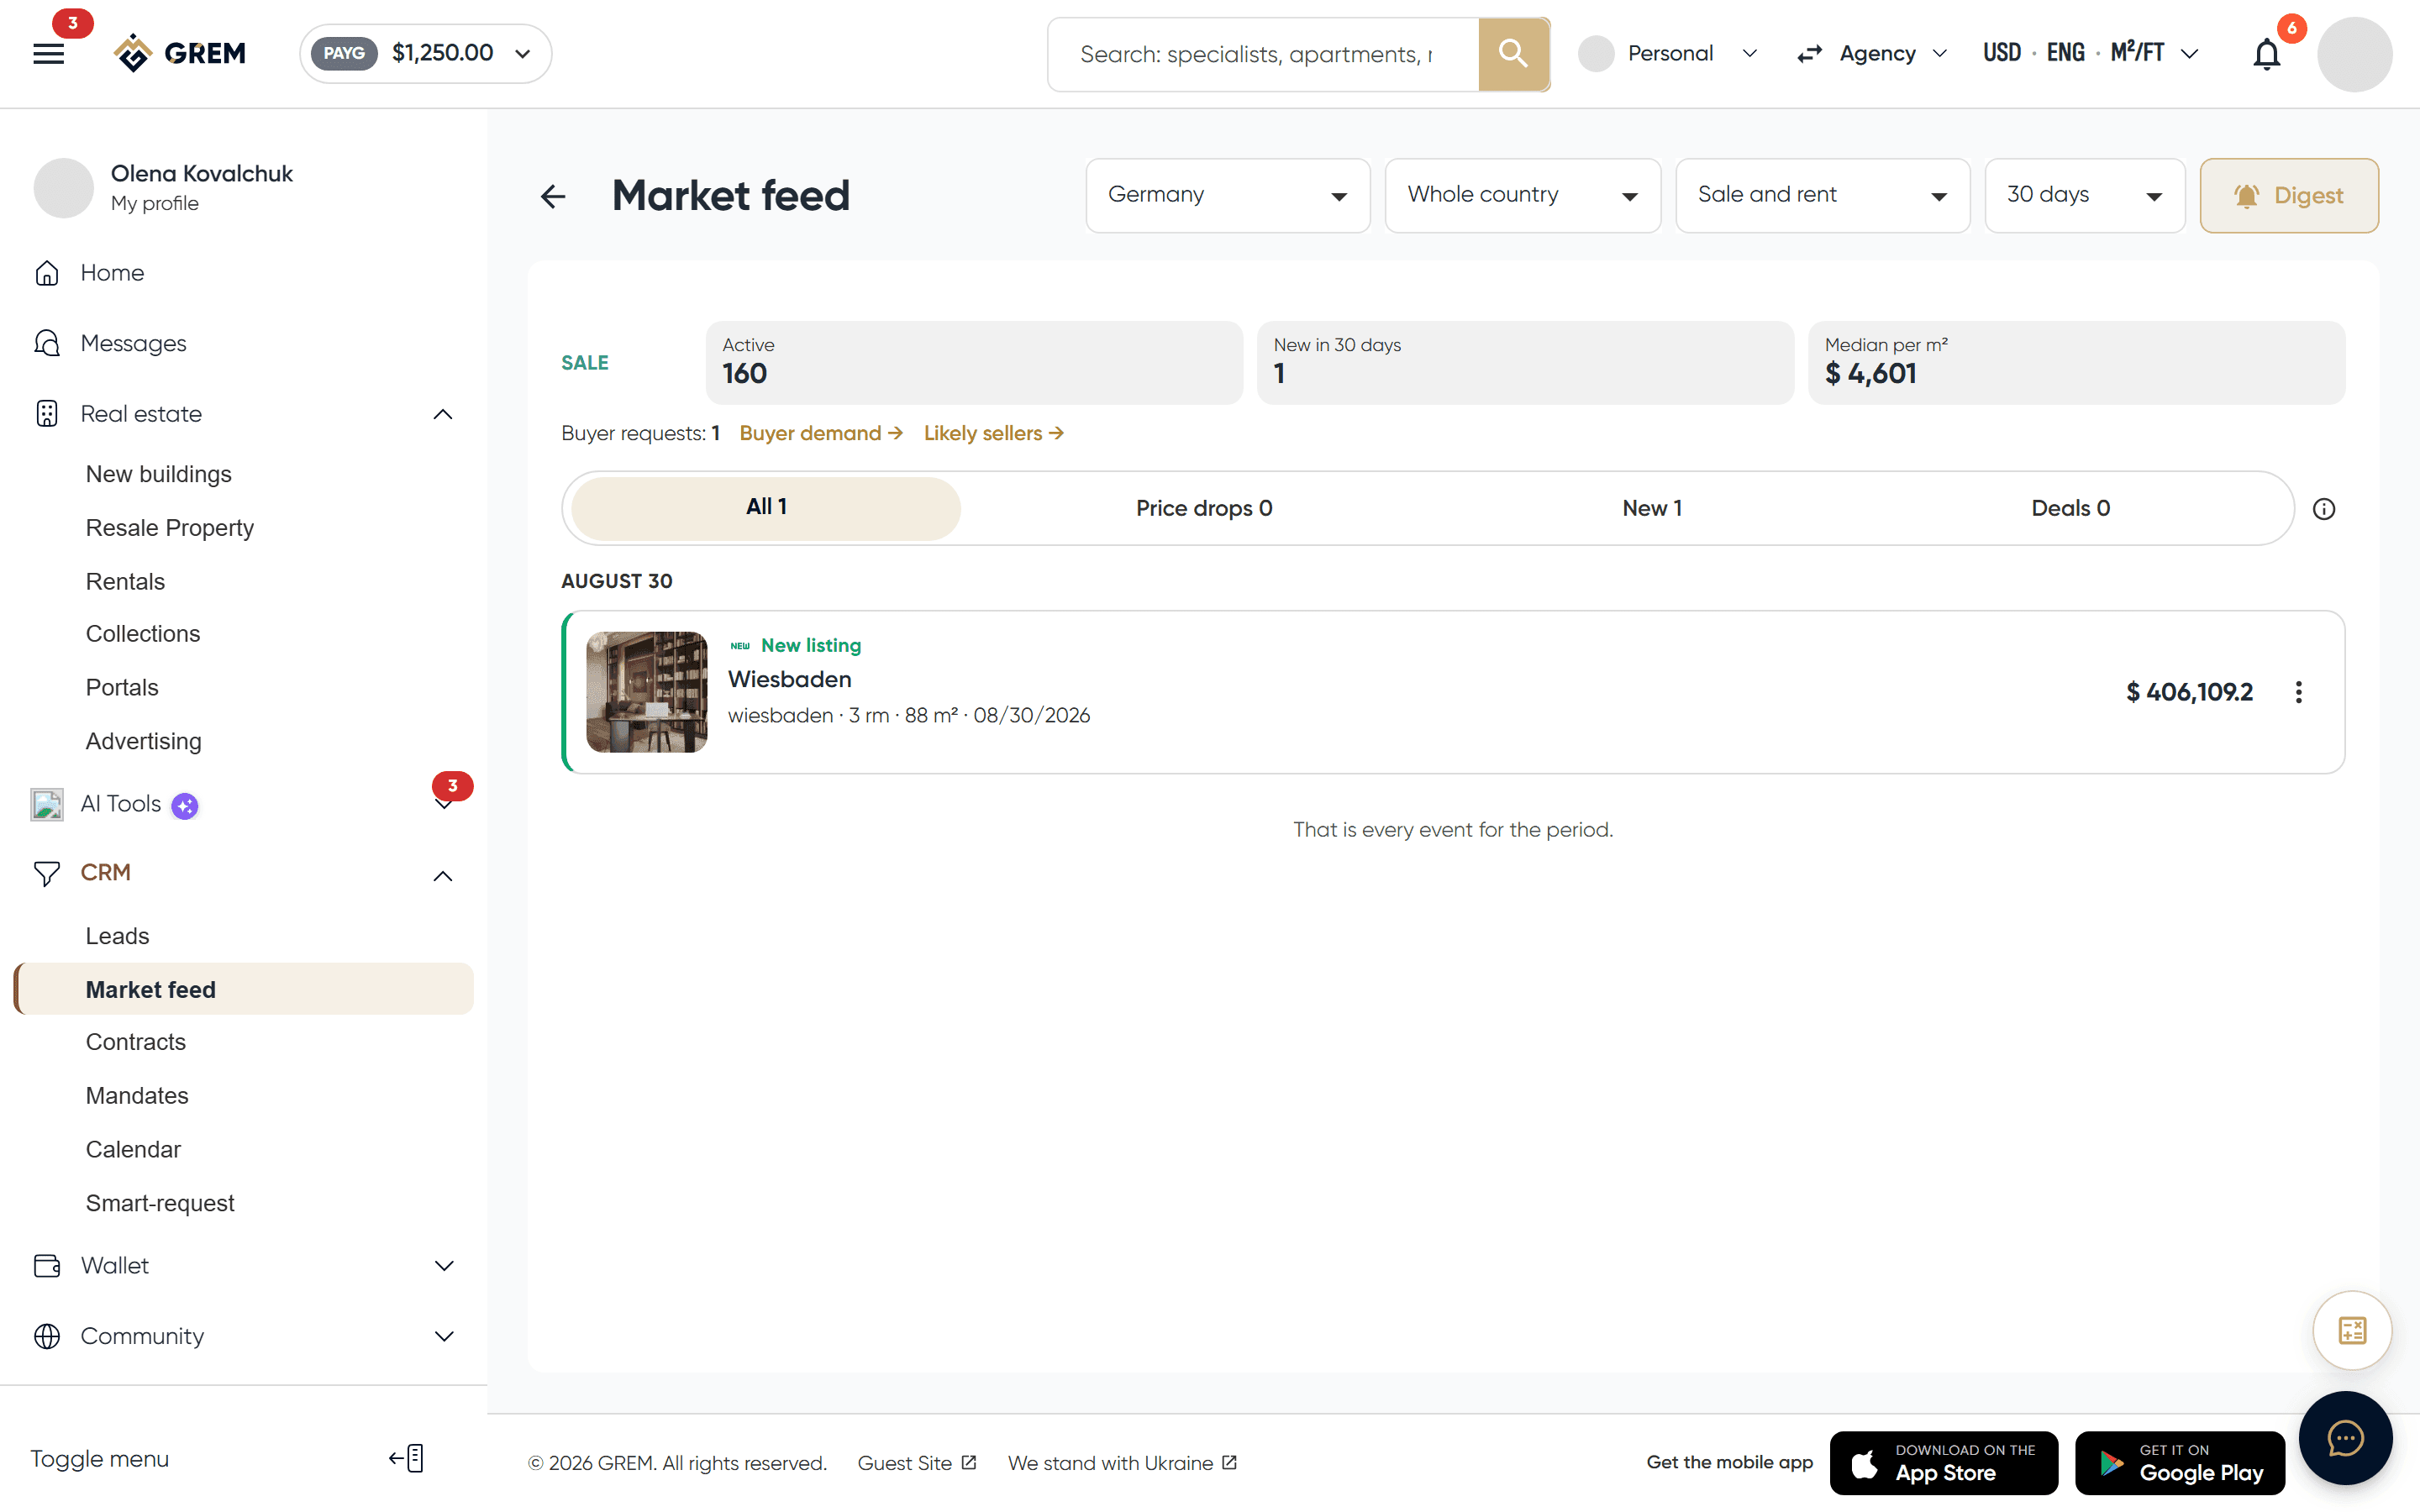This screenshot has width=2420, height=1512.
Task: Open the Guest Site link
Action: pos(916,1462)
